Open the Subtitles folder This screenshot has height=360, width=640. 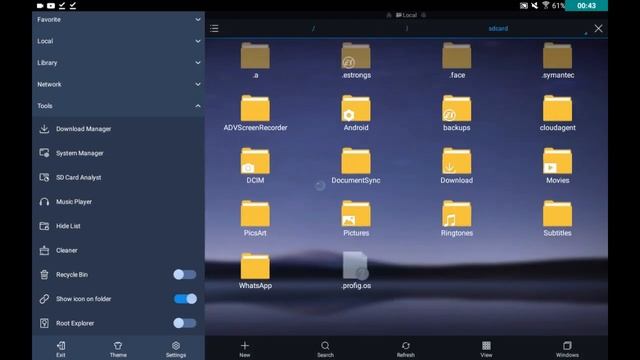[558, 218]
